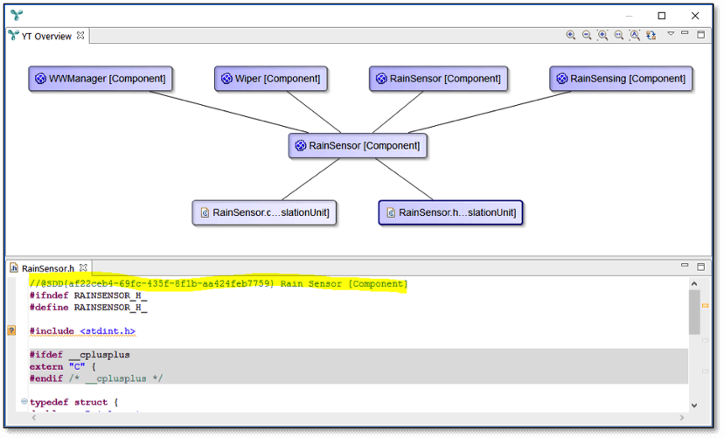This screenshot has width=724, height=438.
Task: Click the zoom out magnifier icon
Action: click(x=586, y=35)
